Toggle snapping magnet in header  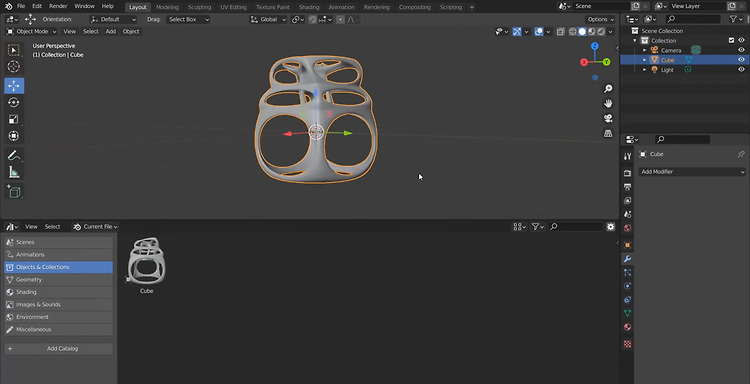click(312, 20)
